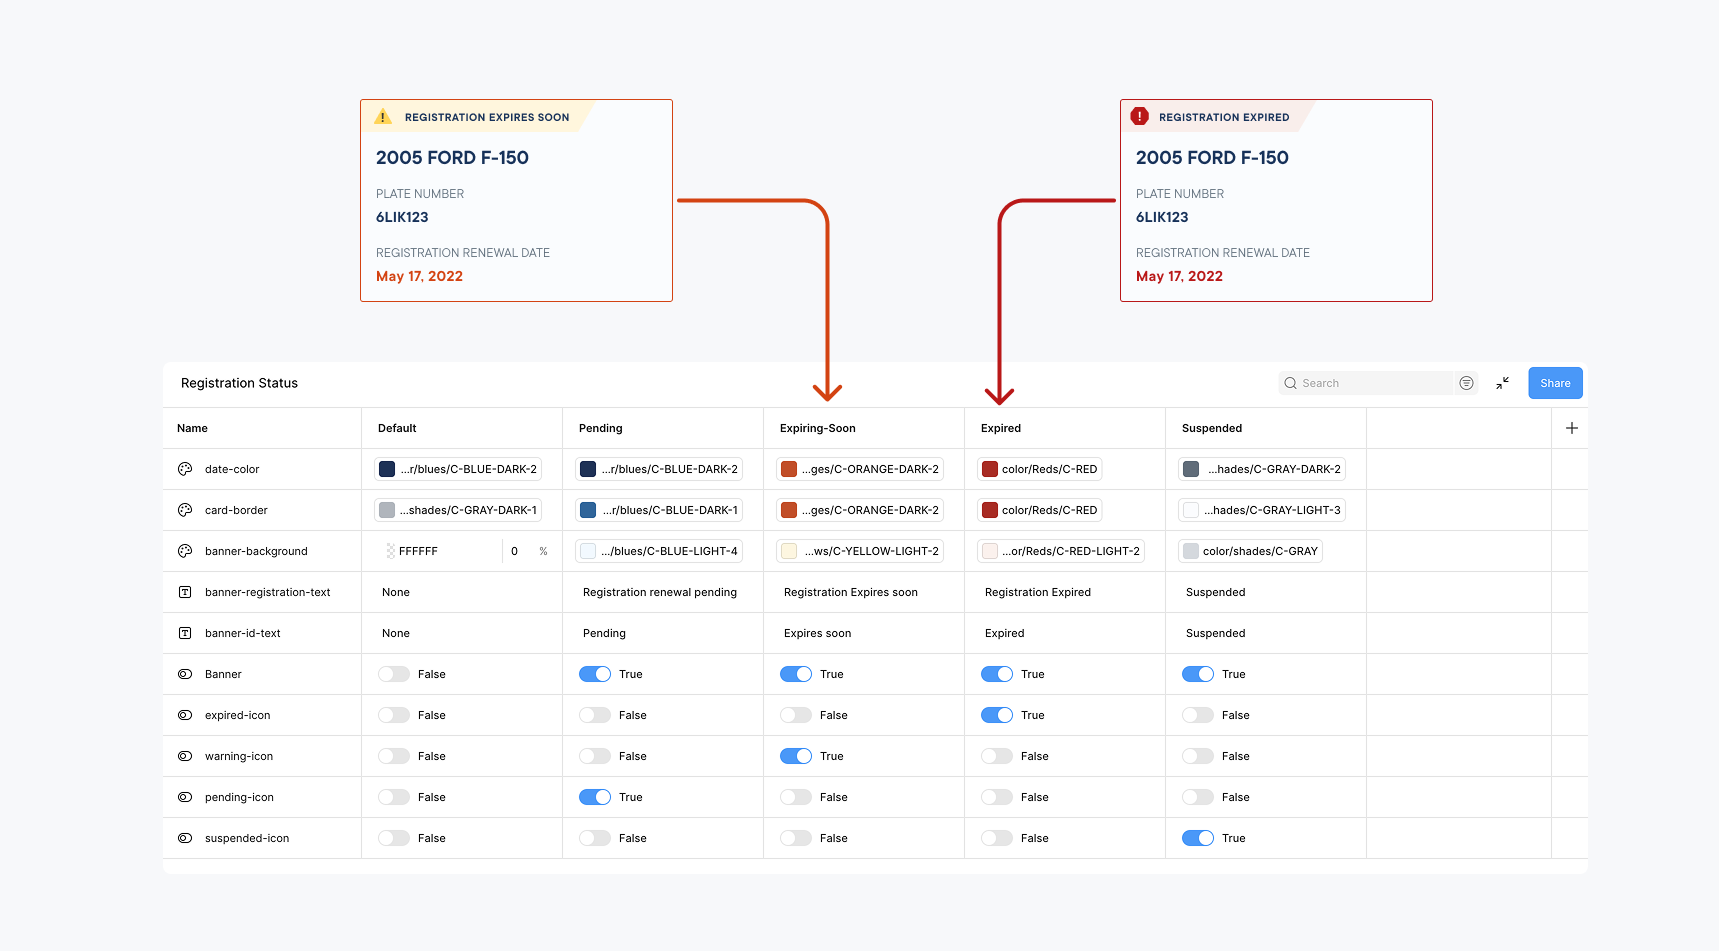Viewport: 1719px width, 951px height.
Task: Click the Share button
Action: click(1555, 383)
